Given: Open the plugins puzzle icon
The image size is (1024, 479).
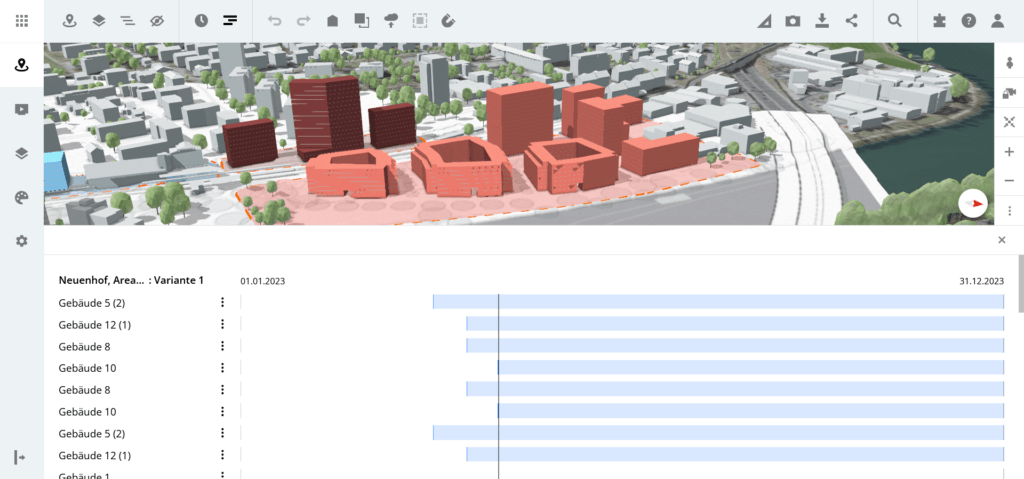Looking at the screenshot, I should [x=939, y=20].
